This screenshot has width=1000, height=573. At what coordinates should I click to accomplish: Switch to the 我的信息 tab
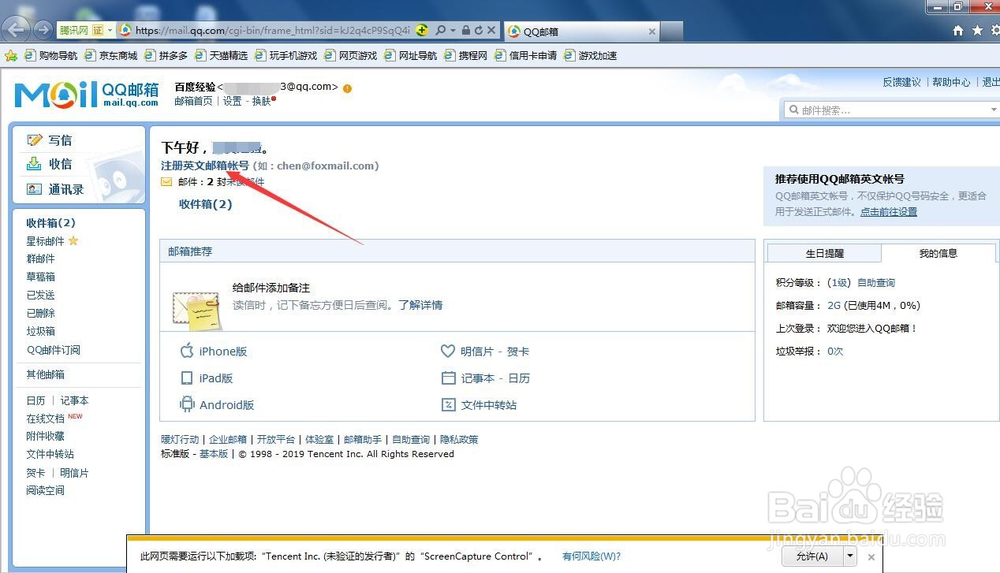(x=938, y=253)
